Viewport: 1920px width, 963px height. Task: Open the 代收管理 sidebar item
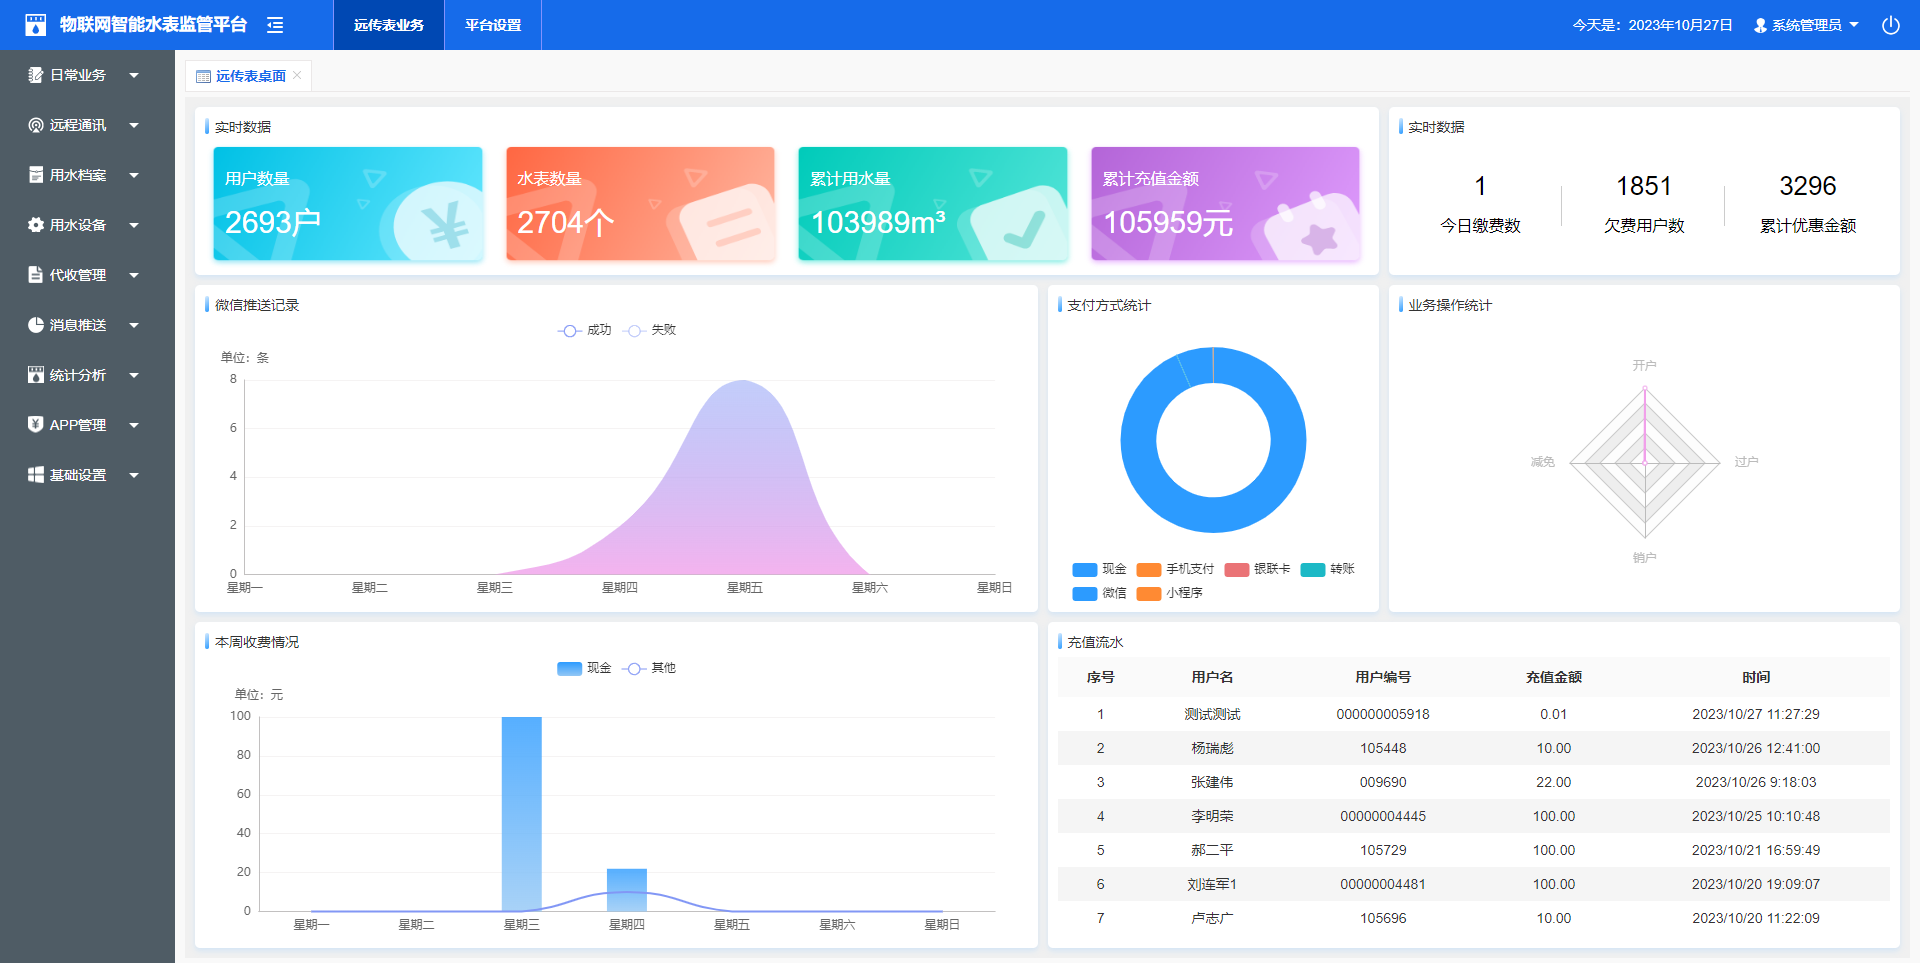click(78, 275)
